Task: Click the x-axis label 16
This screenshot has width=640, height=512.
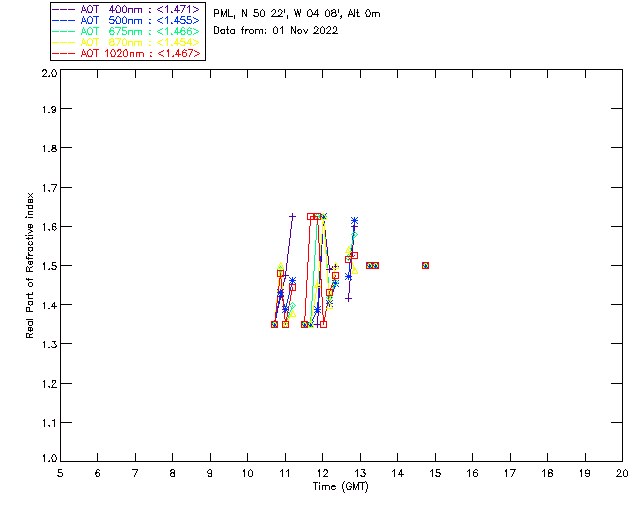Action: coord(473,473)
